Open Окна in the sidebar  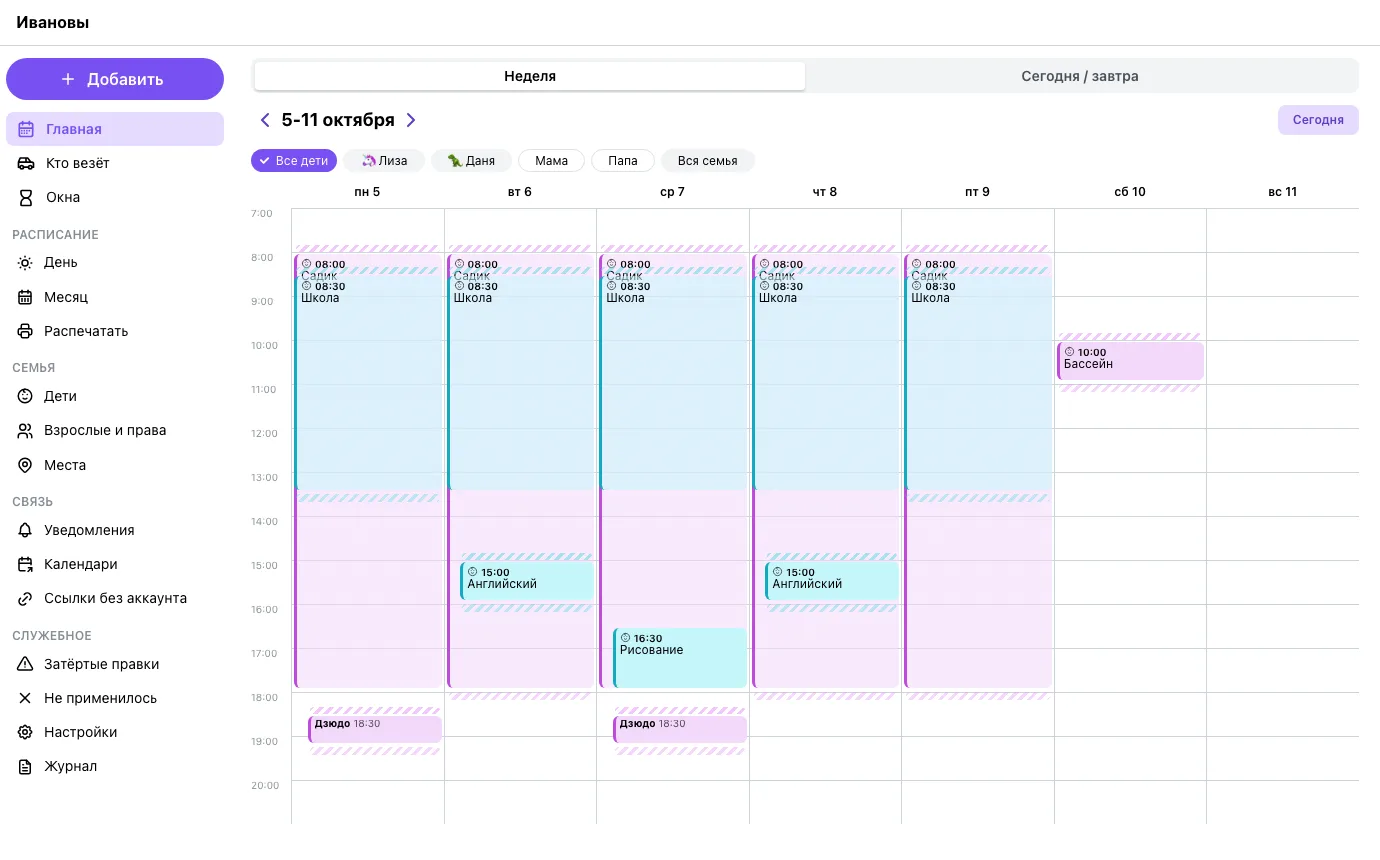[115, 197]
